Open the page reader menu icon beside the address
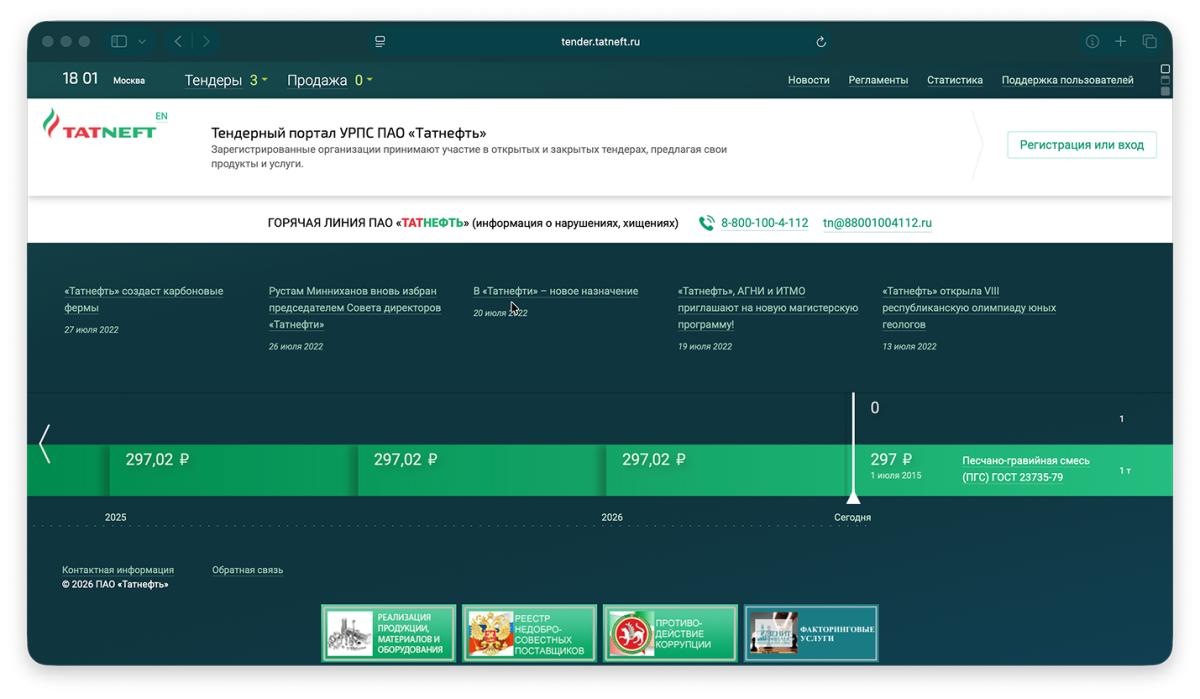 (x=380, y=42)
